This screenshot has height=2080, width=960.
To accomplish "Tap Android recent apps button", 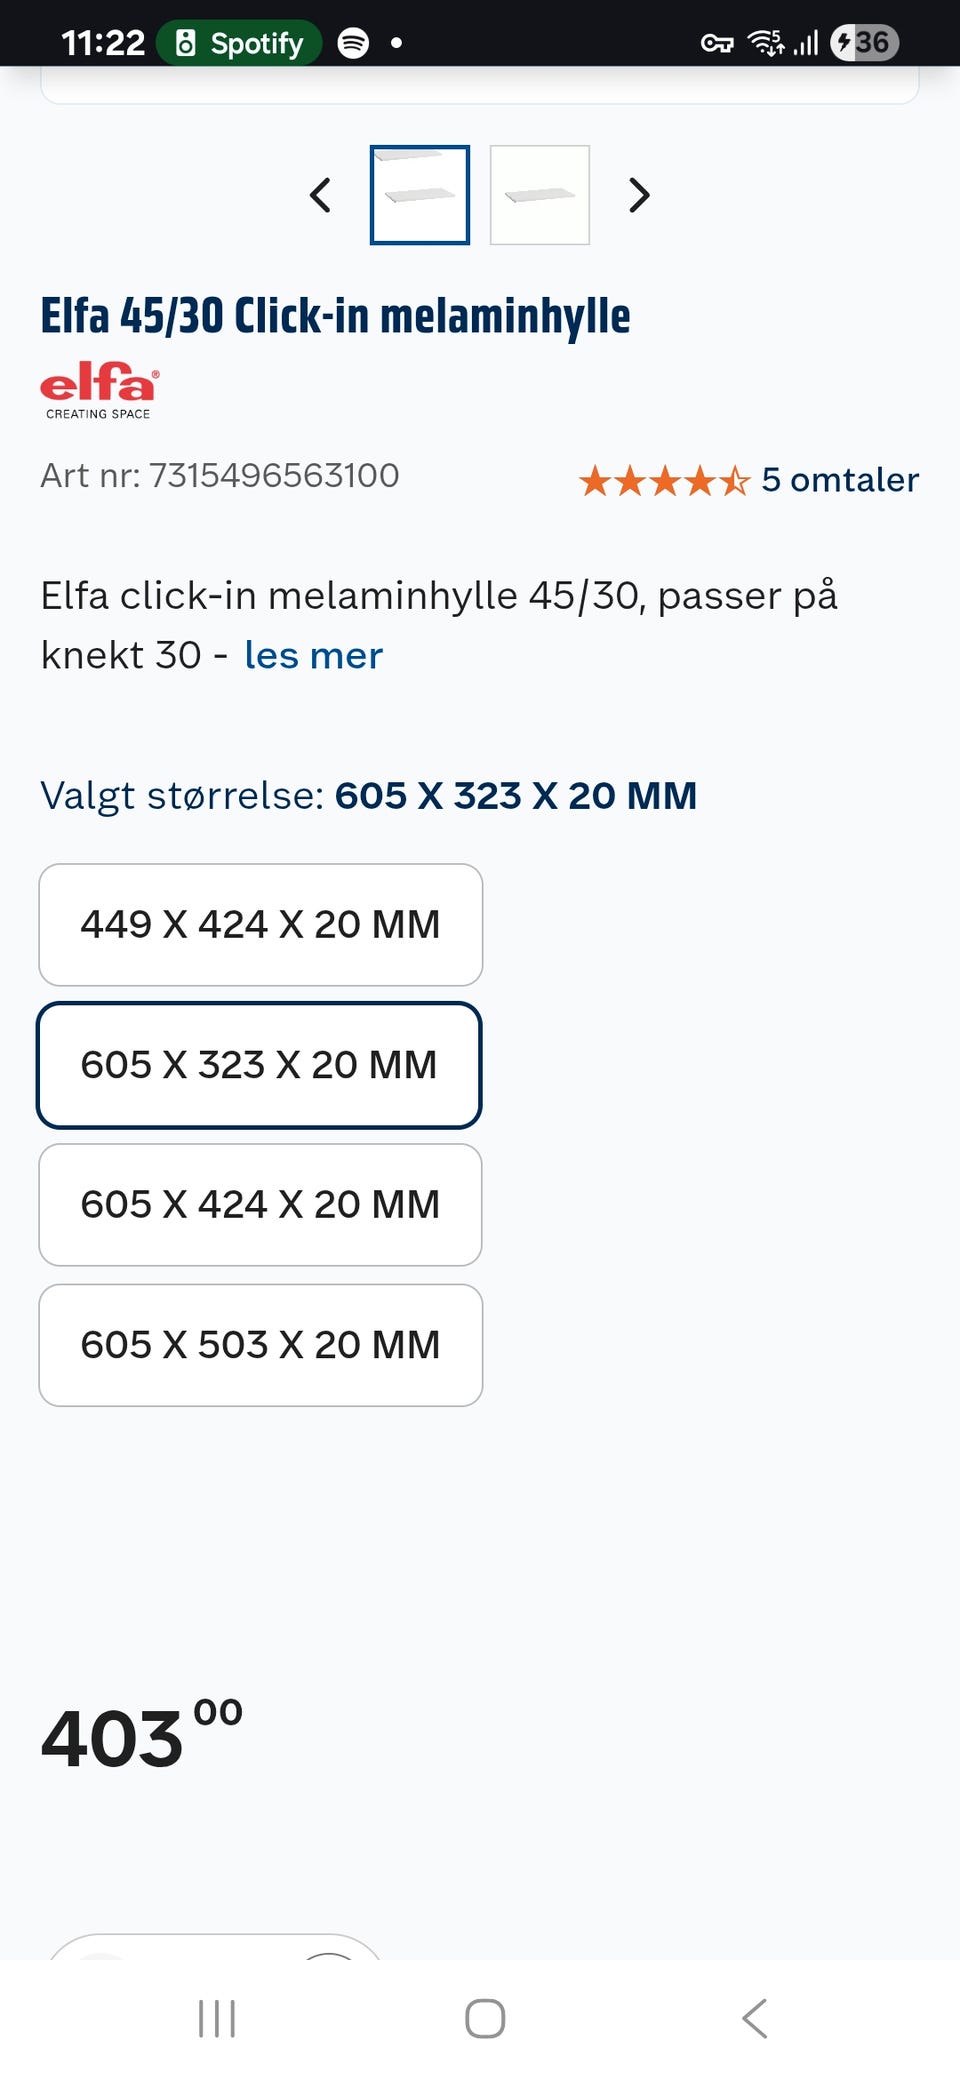I will (217, 2018).
